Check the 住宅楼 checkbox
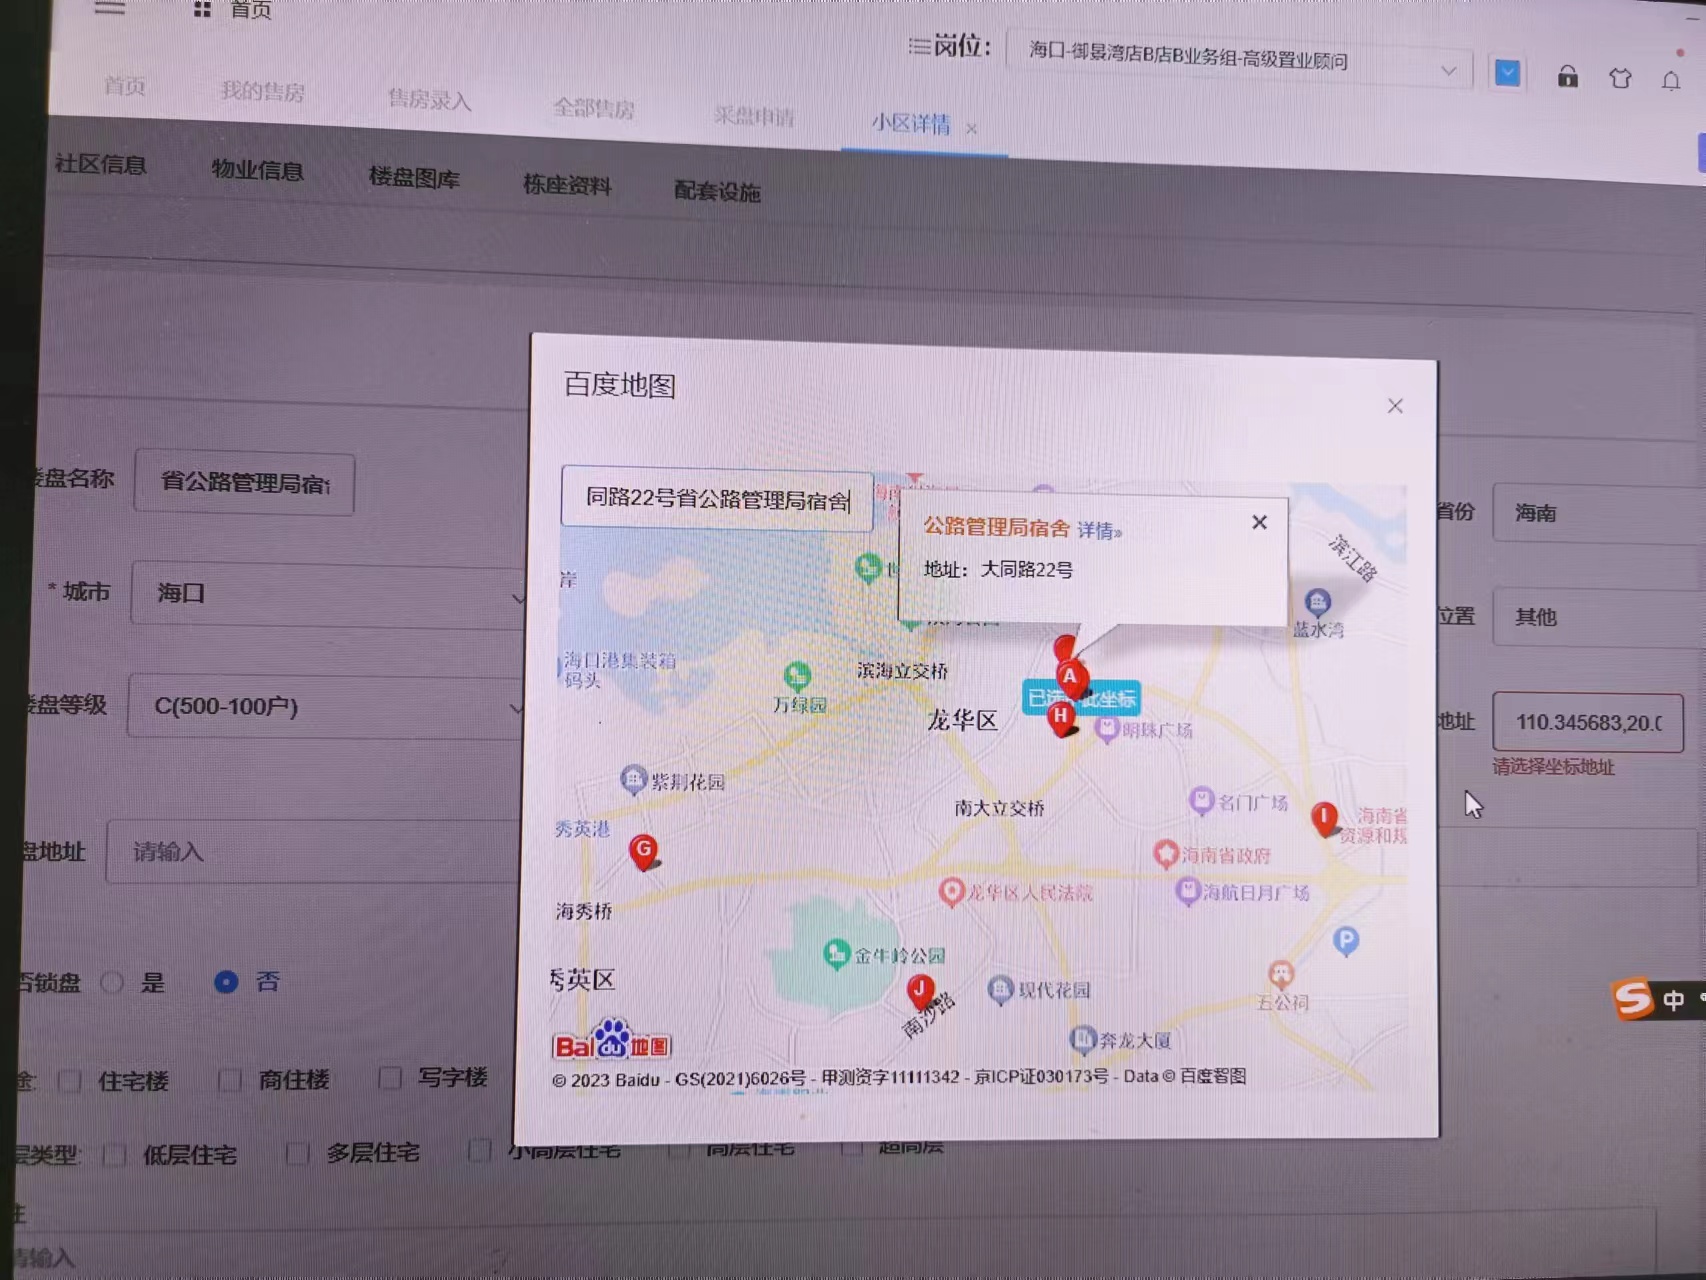Image resolution: width=1706 pixels, height=1280 pixels. pos(69,1081)
